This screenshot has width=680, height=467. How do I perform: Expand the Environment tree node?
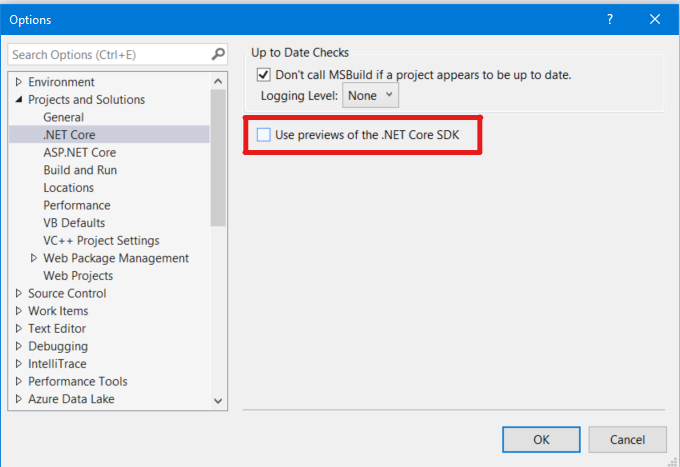pos(18,82)
